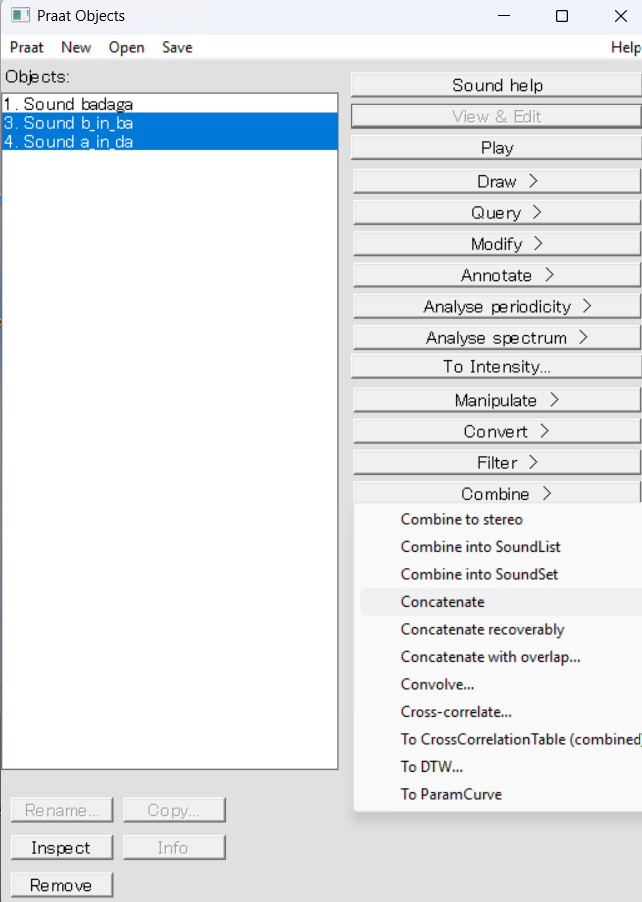The width and height of the screenshot is (642, 902).
Task: Click the greyed Copy... button
Action: [174, 810]
